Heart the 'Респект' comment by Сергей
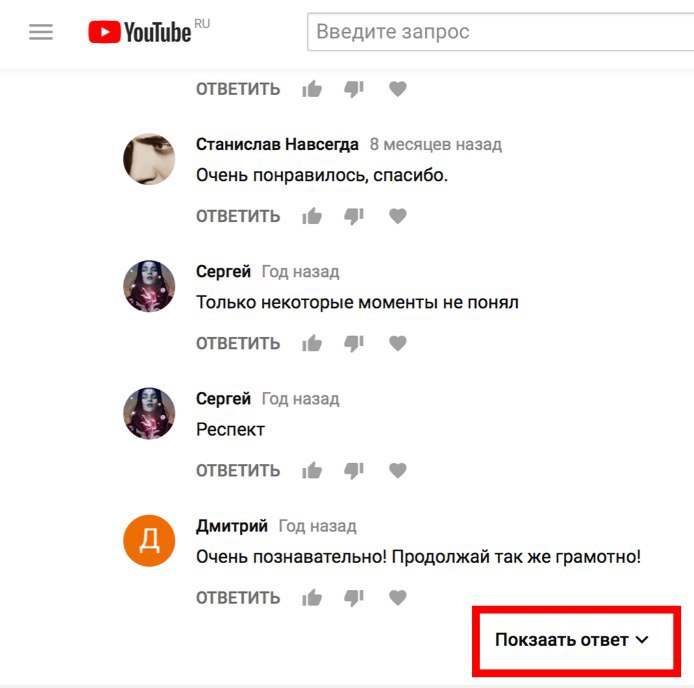The image size is (694, 688). tap(397, 470)
